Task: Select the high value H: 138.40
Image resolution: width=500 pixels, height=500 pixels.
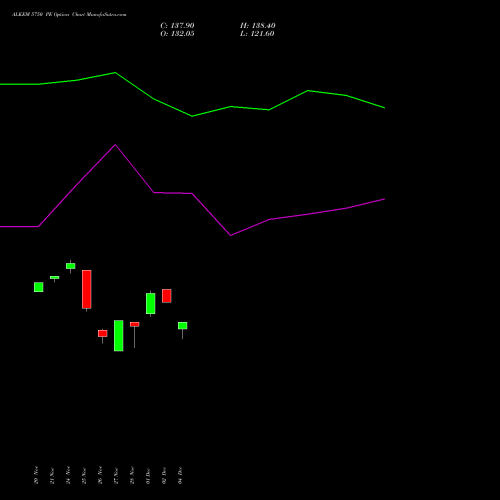Action: 257,26
